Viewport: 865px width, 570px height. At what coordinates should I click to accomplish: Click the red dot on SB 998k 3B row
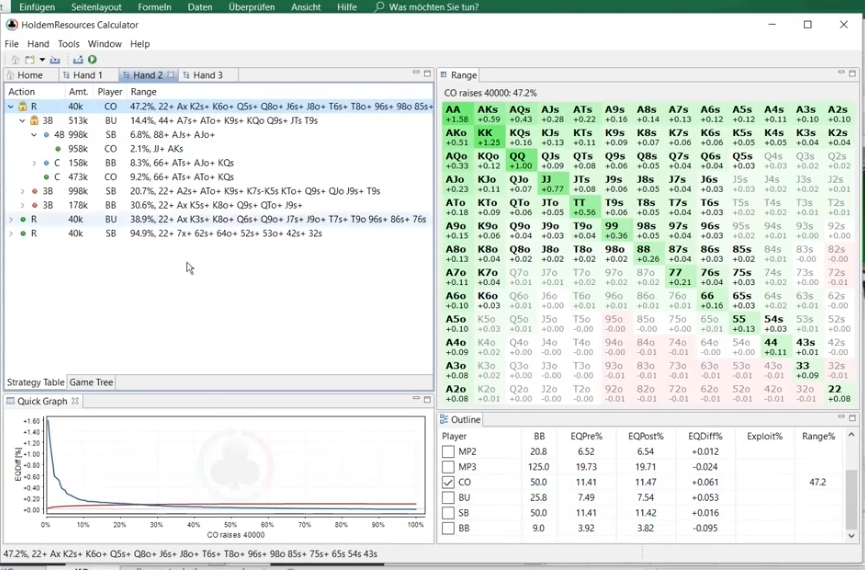coord(35,191)
